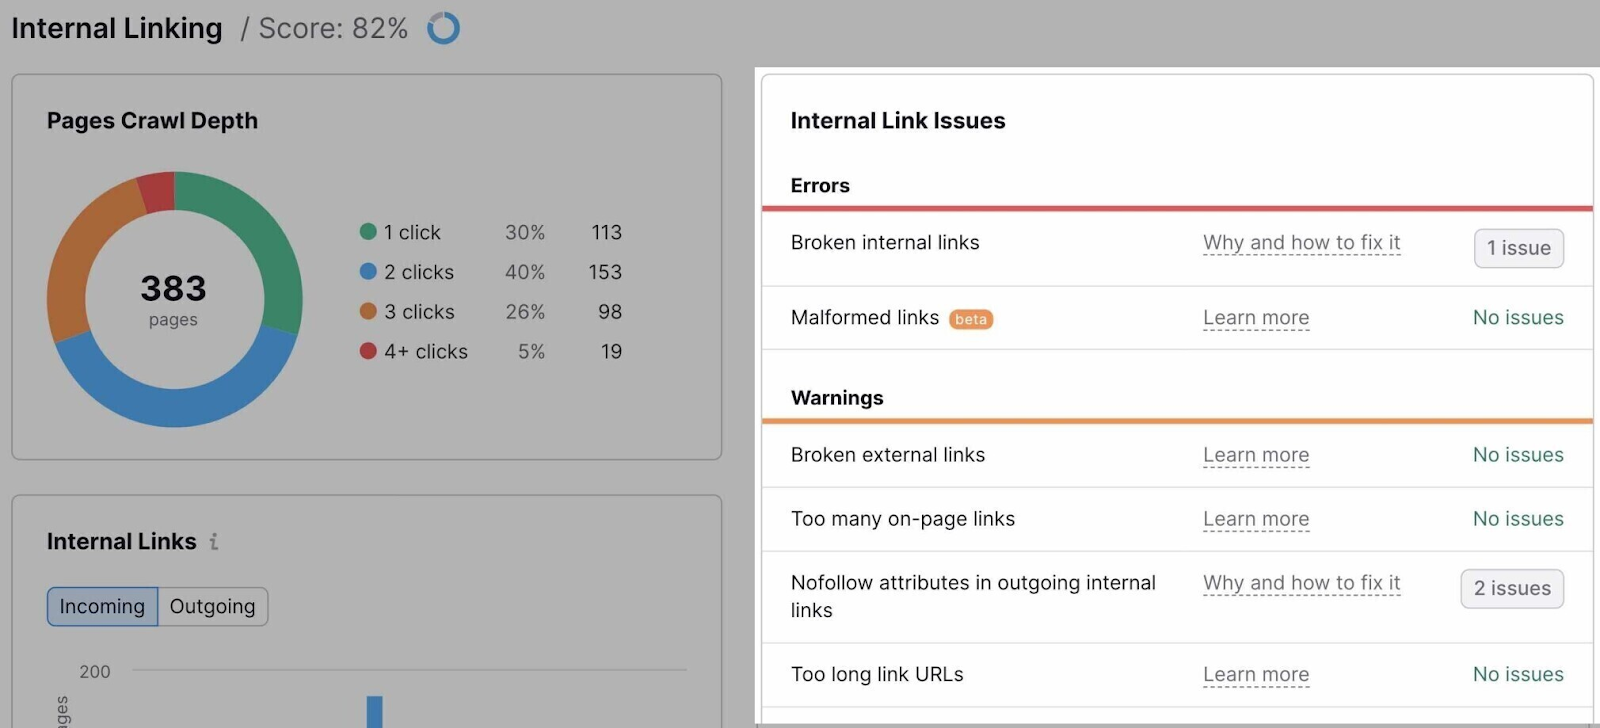Open the 1 issue button for Broken internal links
This screenshot has width=1600, height=728.
(x=1518, y=248)
